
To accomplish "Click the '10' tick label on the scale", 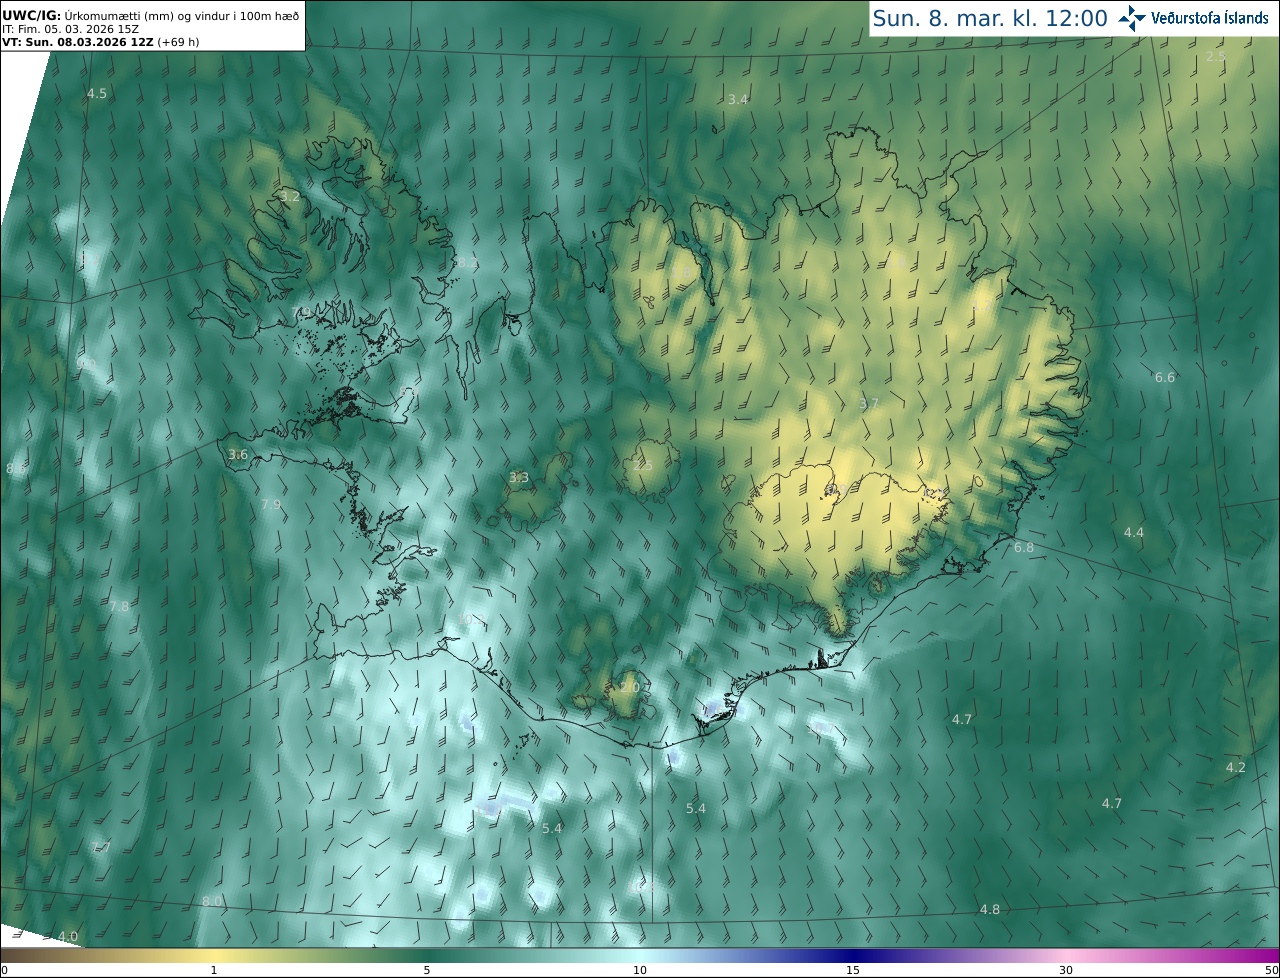I will (x=640, y=970).
